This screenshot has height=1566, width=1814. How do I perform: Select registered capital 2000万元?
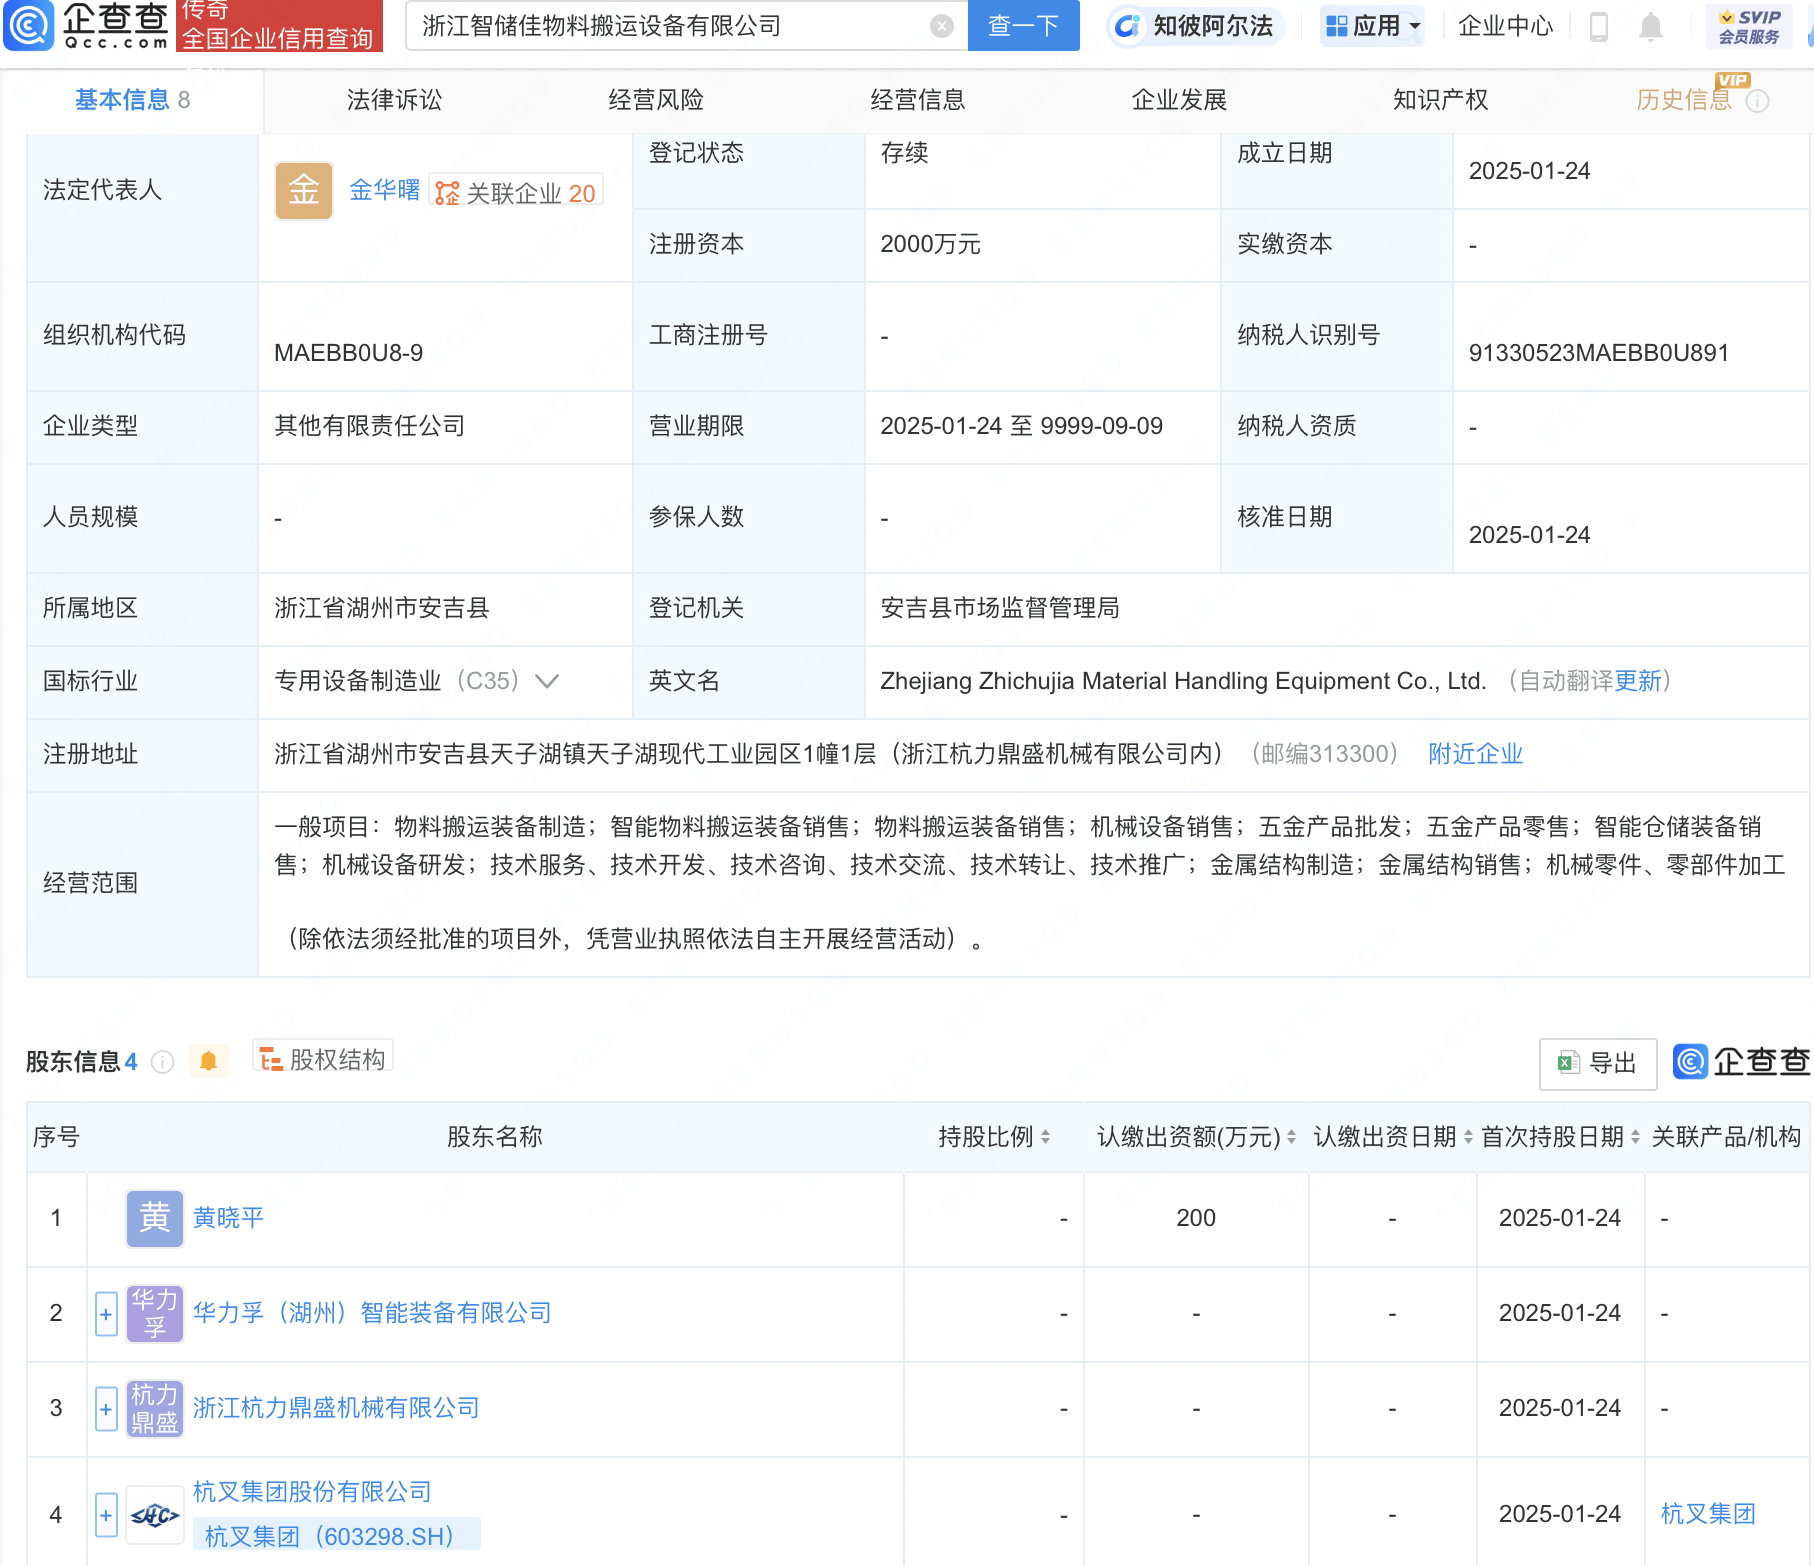click(x=930, y=244)
